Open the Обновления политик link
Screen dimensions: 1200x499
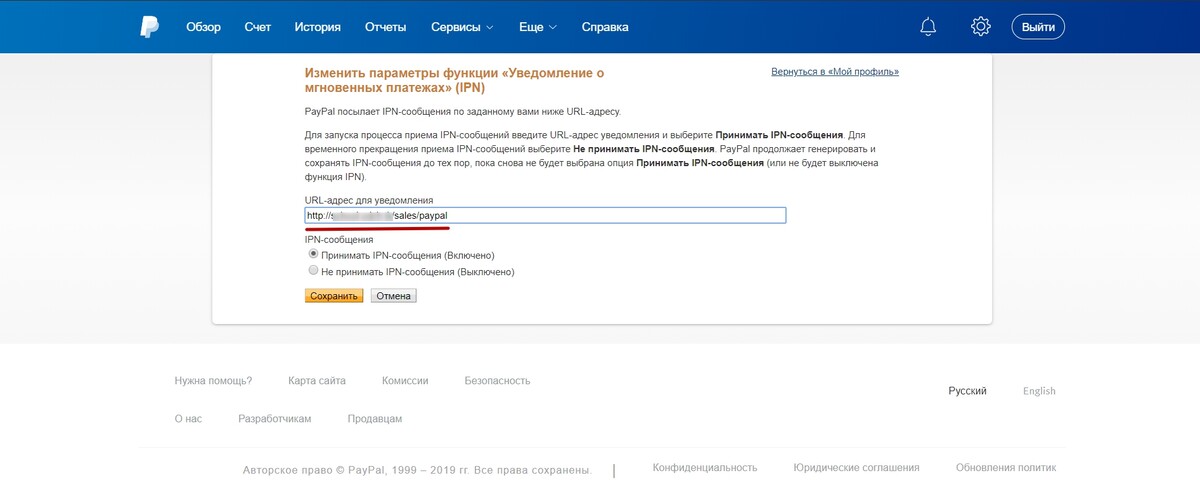(x=1006, y=467)
